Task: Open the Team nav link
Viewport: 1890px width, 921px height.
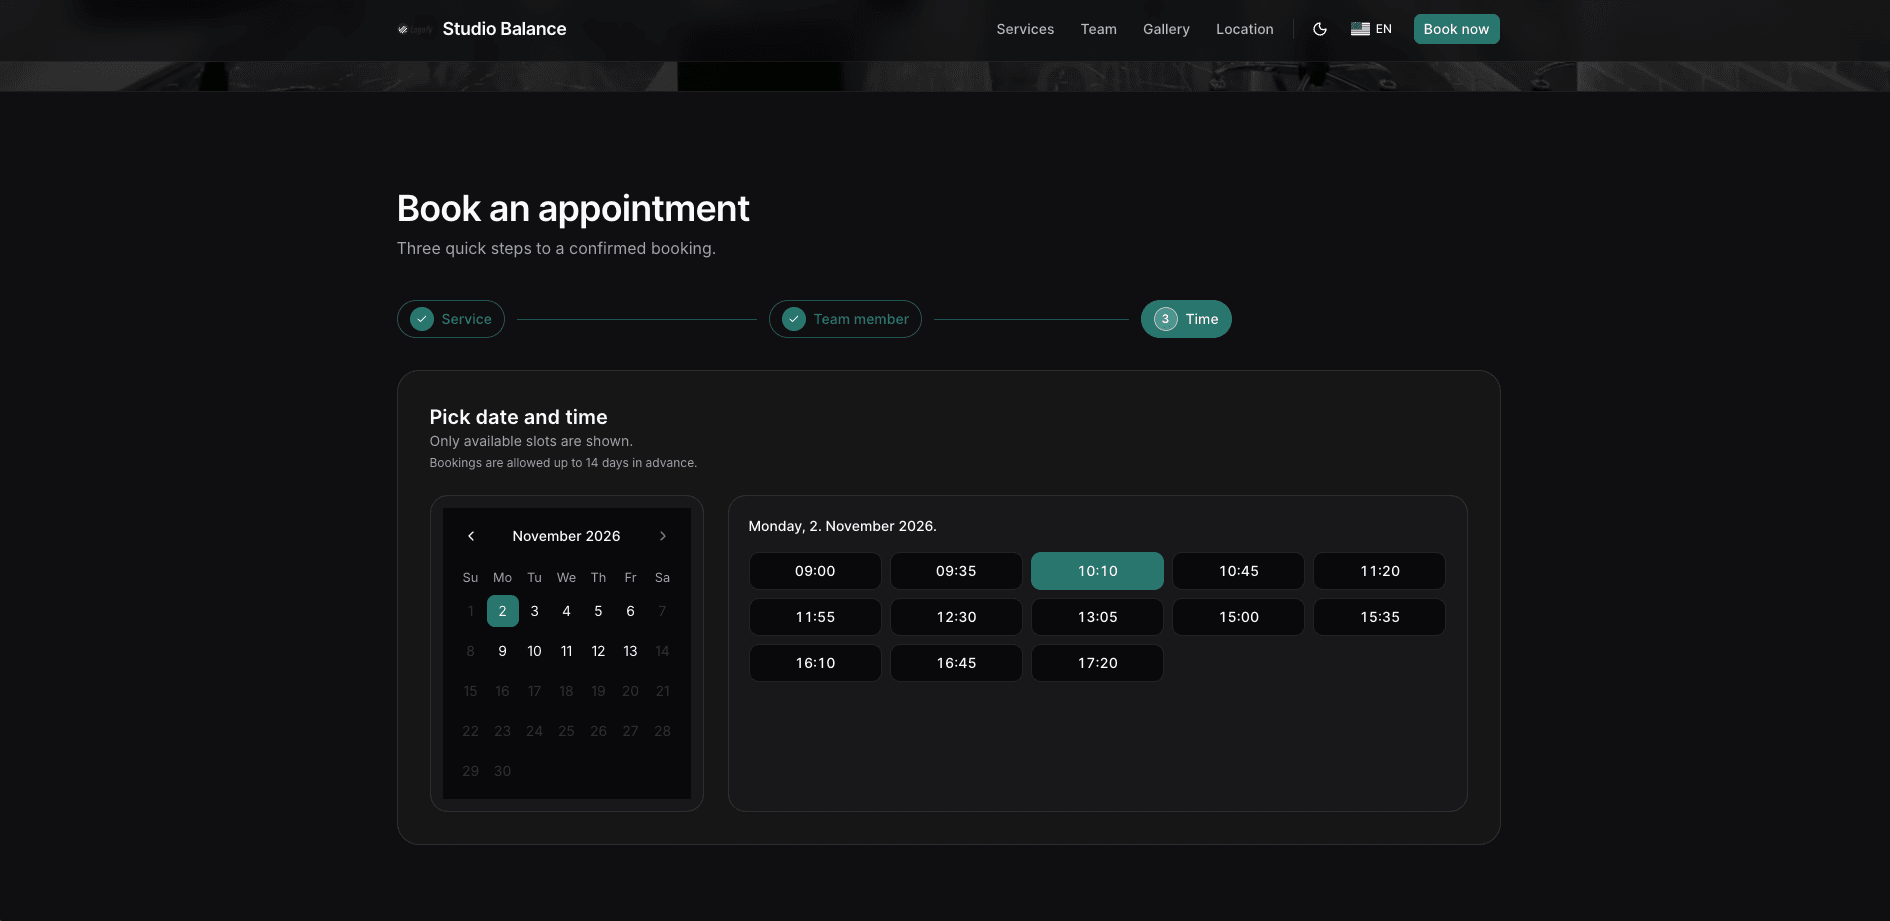Action: pyautogui.click(x=1098, y=29)
